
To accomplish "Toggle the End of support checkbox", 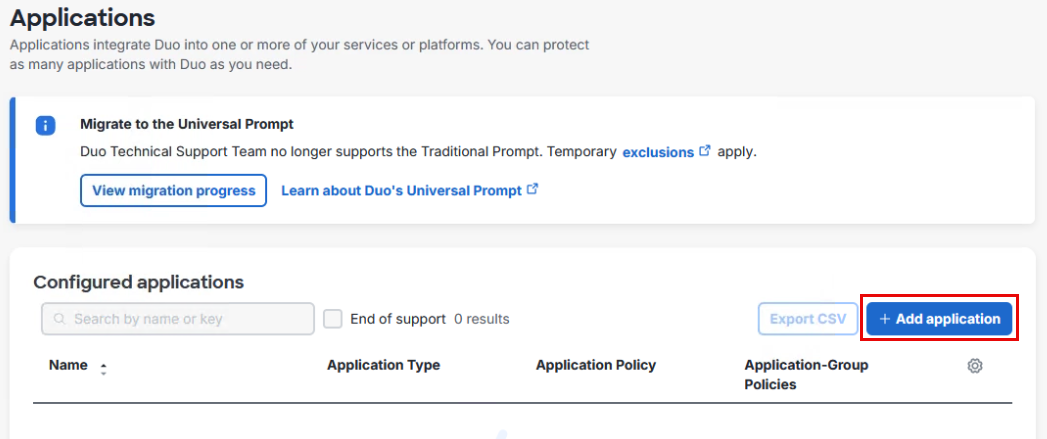I will [x=333, y=319].
